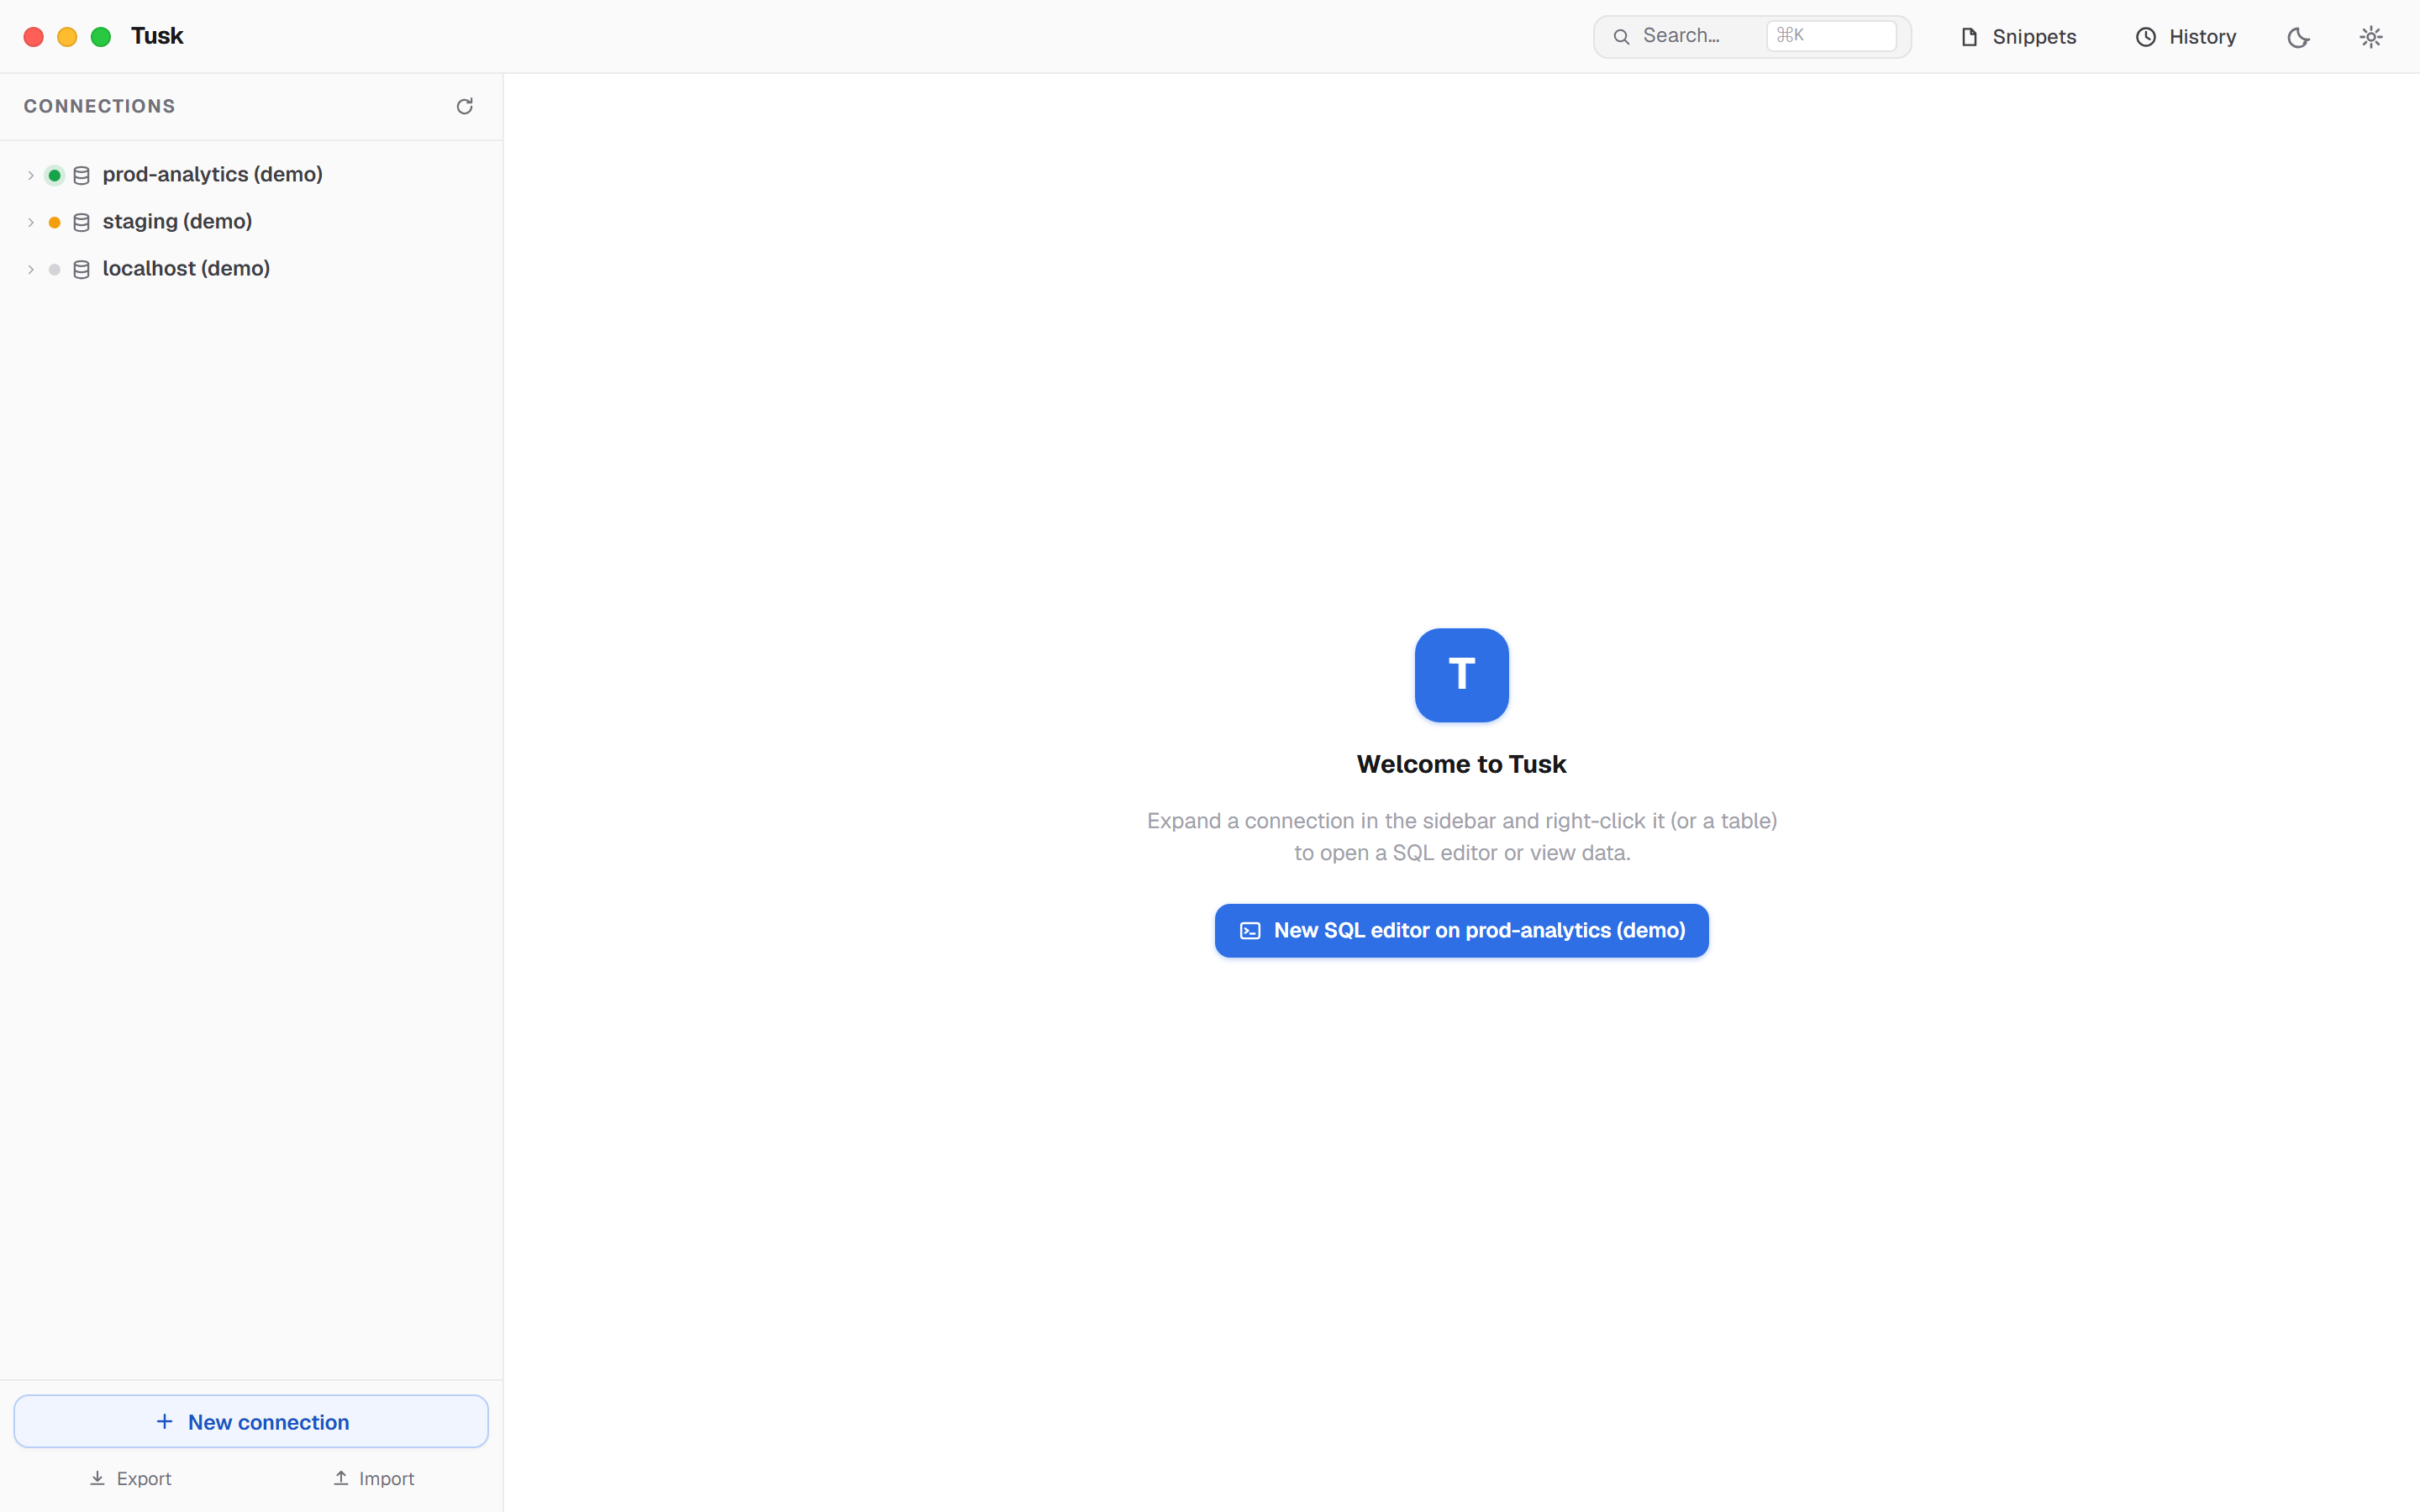Click the download arrow icon beside Export
2420x1512 pixels.
click(x=97, y=1478)
